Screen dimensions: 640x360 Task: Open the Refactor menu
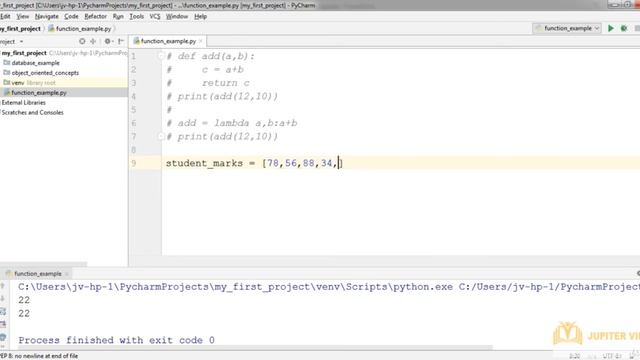(96, 16)
